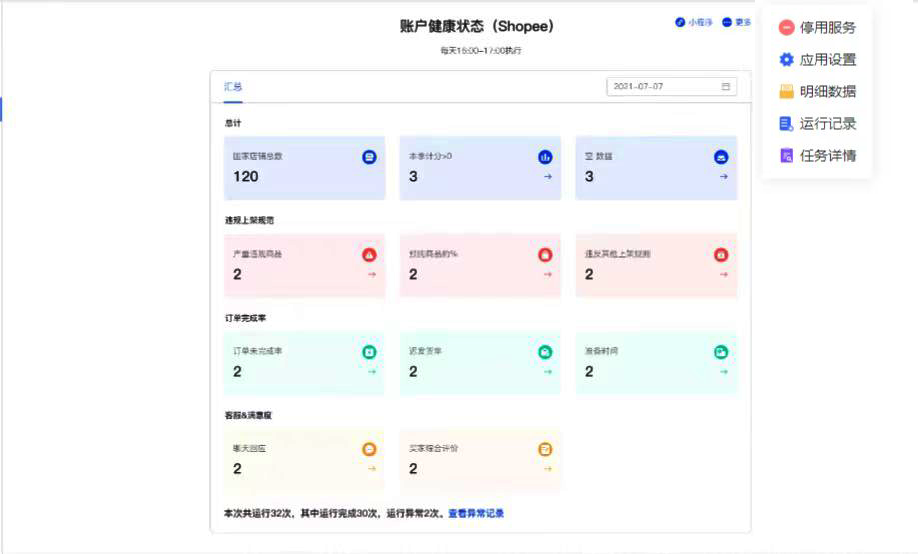Switch to the 汇总 tab
918x554 pixels.
click(x=233, y=87)
